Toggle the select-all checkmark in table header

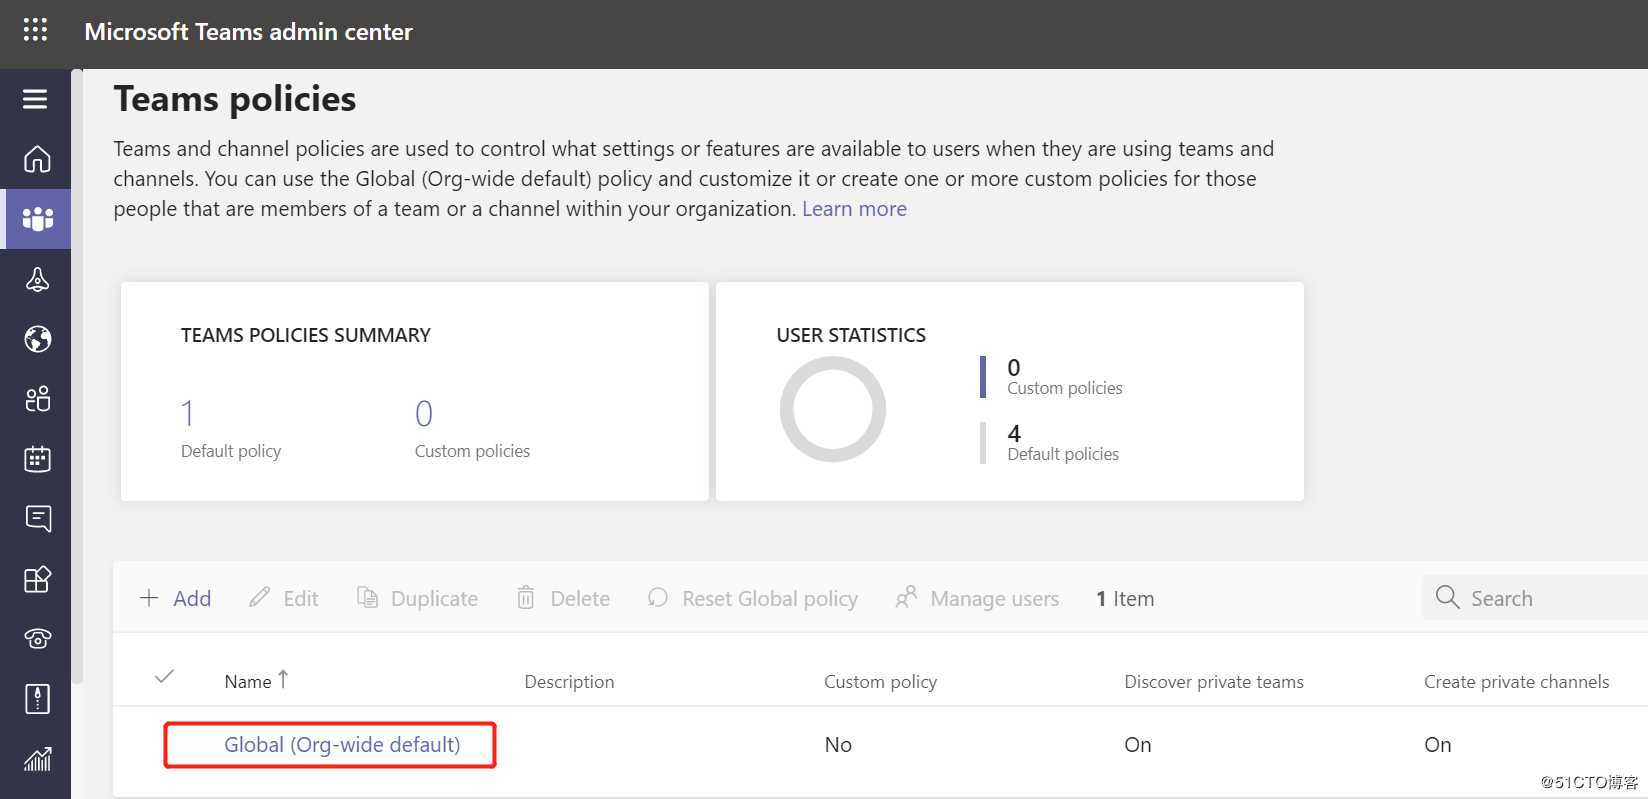coord(165,677)
